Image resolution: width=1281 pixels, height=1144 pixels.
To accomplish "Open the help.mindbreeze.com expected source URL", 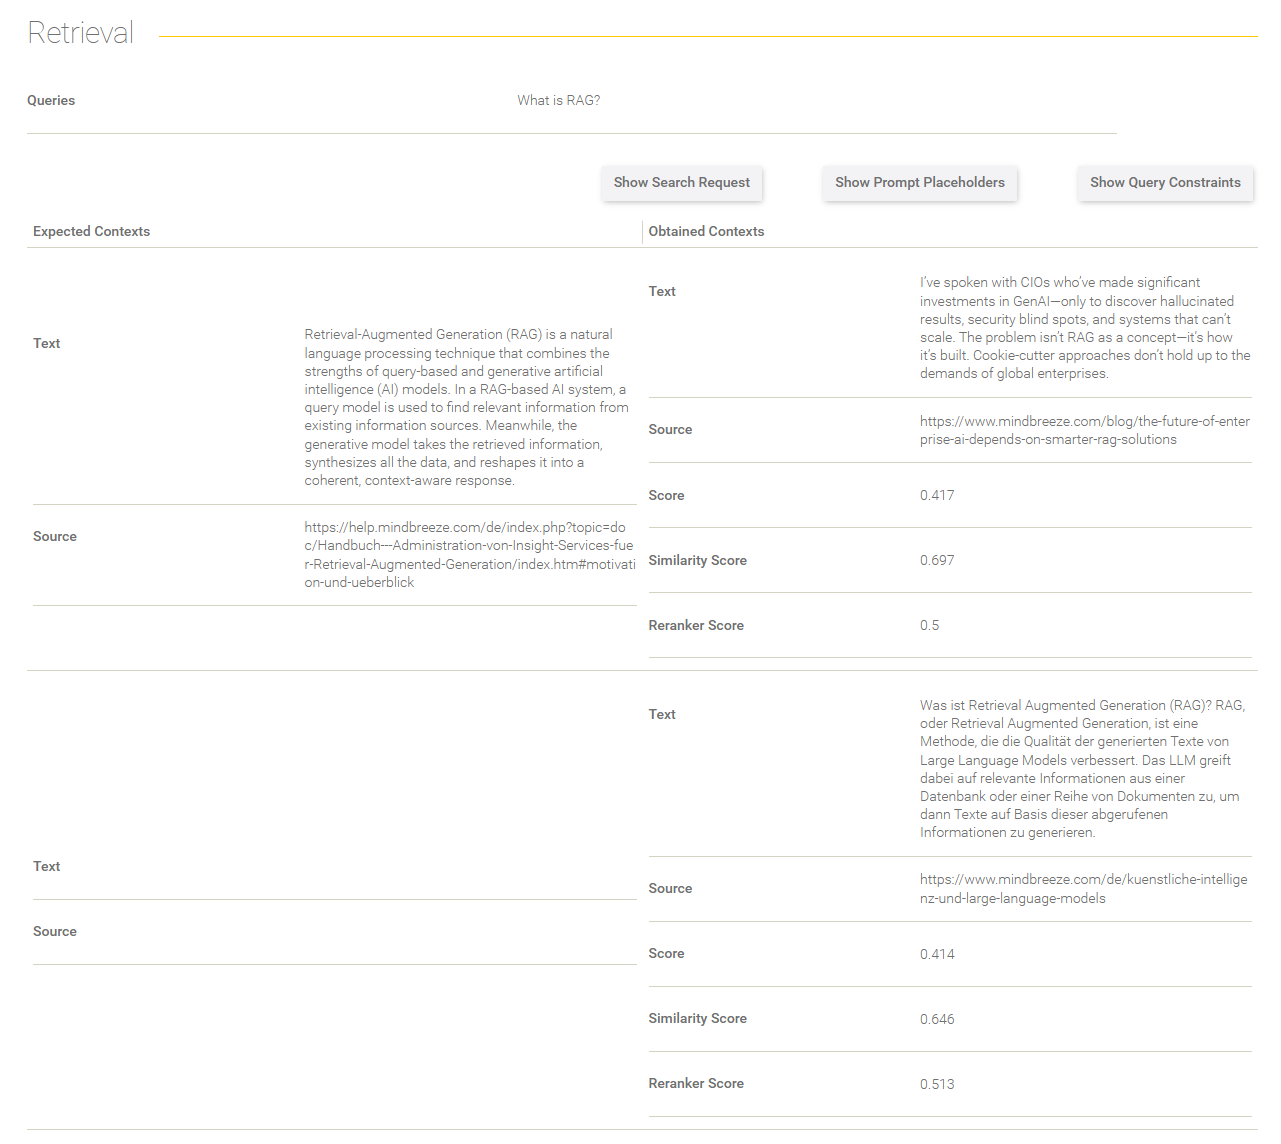I will tap(470, 555).
